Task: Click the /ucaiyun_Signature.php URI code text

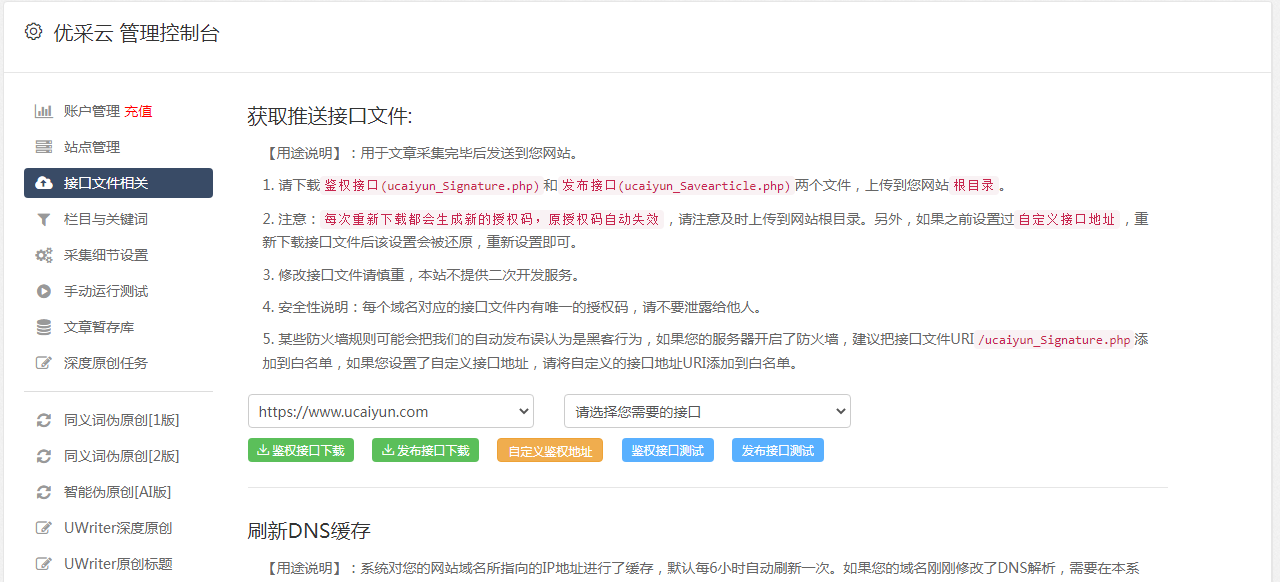Action: coord(1054,340)
